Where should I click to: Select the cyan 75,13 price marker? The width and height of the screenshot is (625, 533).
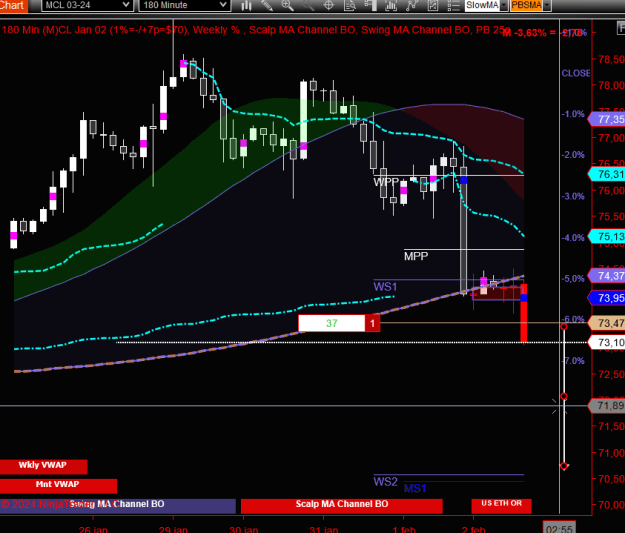pyautogui.click(x=607, y=236)
